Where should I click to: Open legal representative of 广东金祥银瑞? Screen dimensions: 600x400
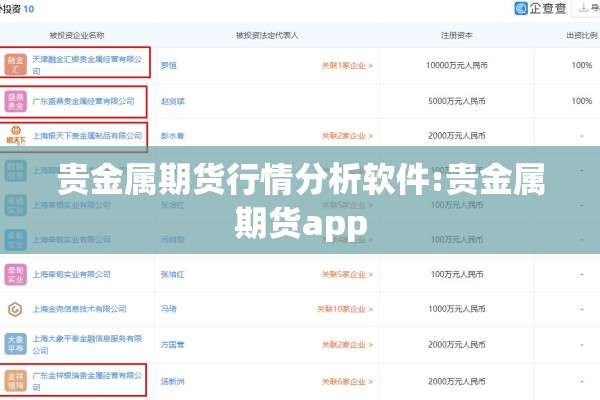pos(173,381)
